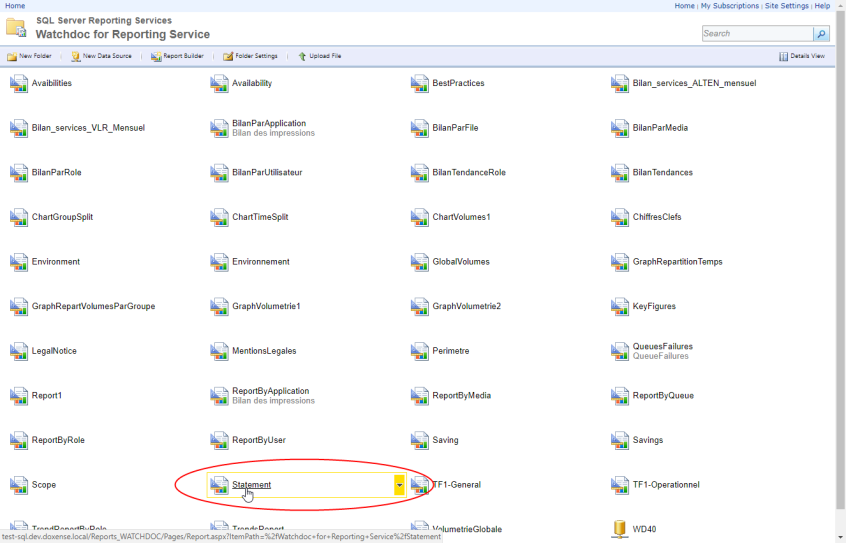Click the report icon beside Saving
Screen dimensions: 846x543
pos(420,440)
